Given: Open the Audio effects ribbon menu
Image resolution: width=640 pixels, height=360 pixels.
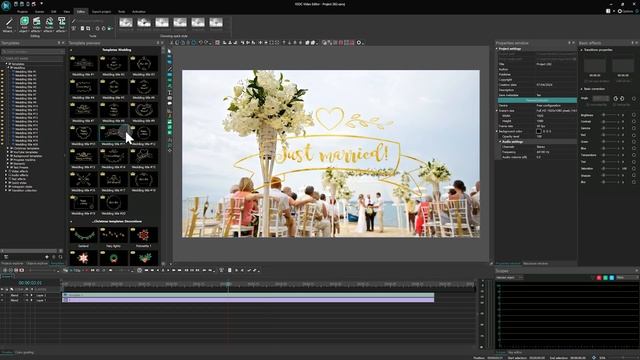Looking at the screenshot, I should pyautogui.click(x=49, y=24).
